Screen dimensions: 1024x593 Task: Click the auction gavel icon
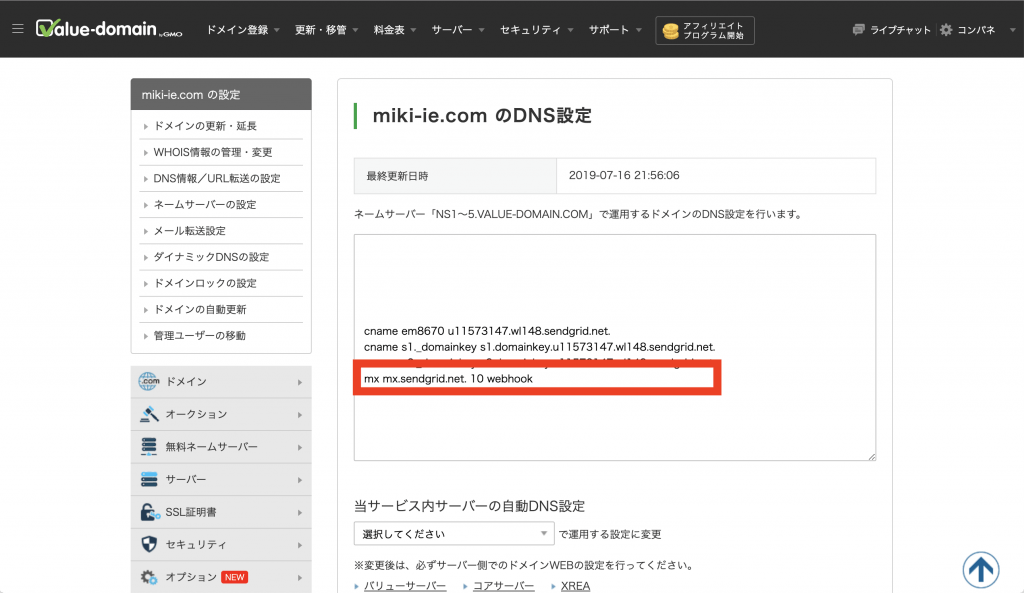(x=149, y=414)
